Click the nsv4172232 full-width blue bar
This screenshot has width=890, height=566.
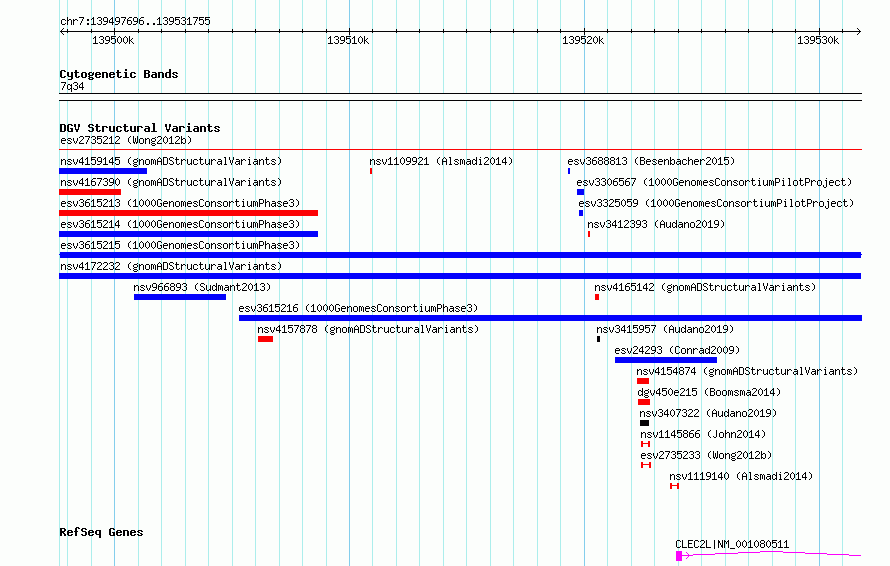tap(460, 276)
